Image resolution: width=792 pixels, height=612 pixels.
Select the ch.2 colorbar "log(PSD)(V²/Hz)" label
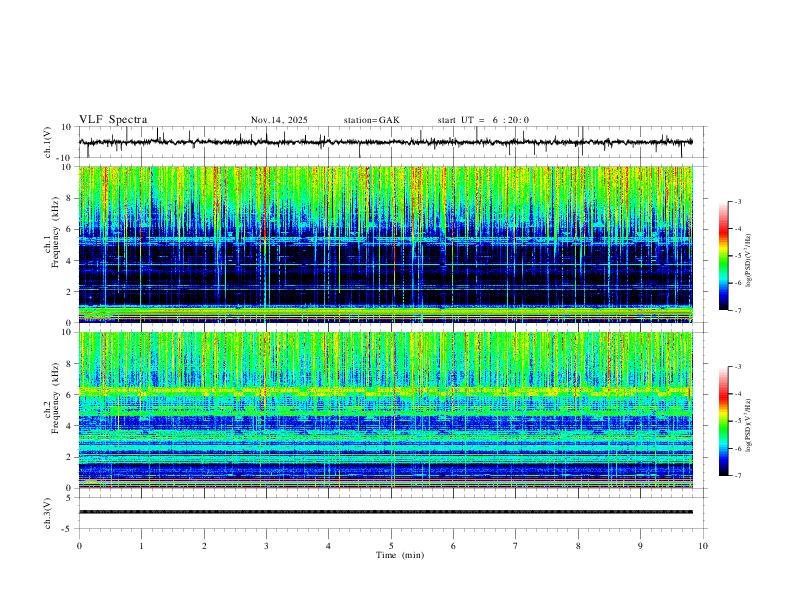tap(749, 426)
